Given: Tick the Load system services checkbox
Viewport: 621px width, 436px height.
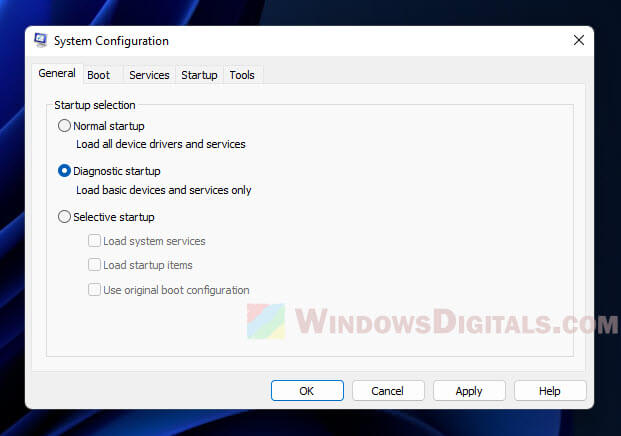Looking at the screenshot, I should [95, 241].
